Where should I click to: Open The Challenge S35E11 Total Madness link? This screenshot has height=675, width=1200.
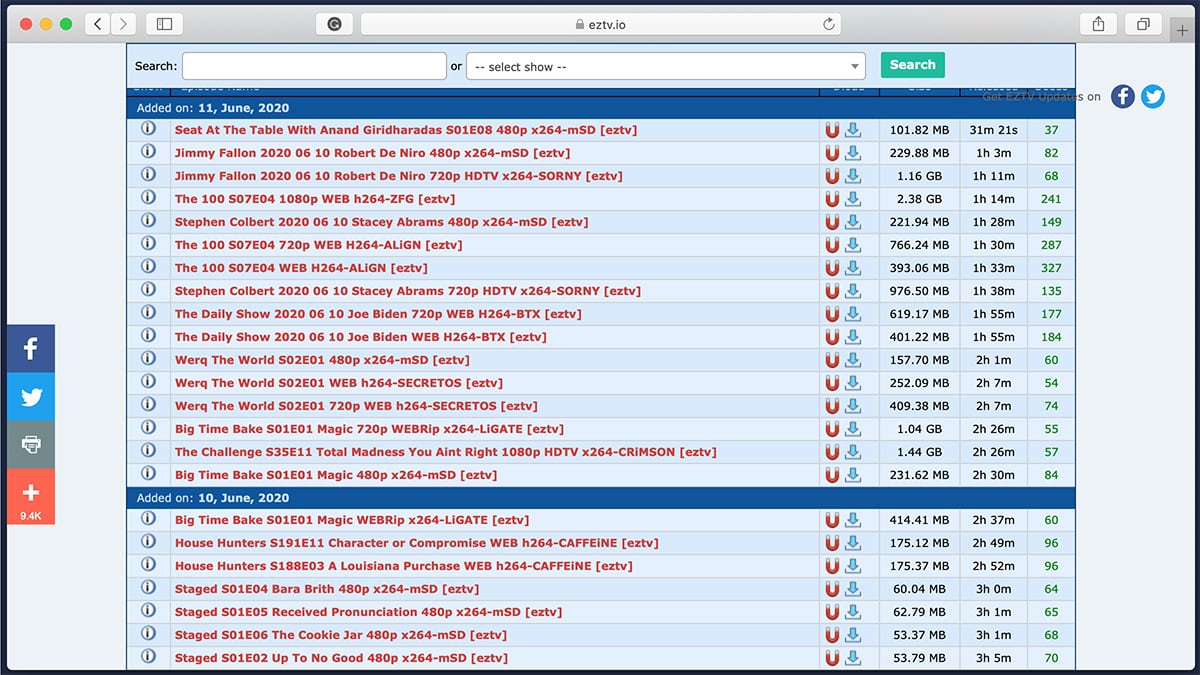tap(446, 452)
